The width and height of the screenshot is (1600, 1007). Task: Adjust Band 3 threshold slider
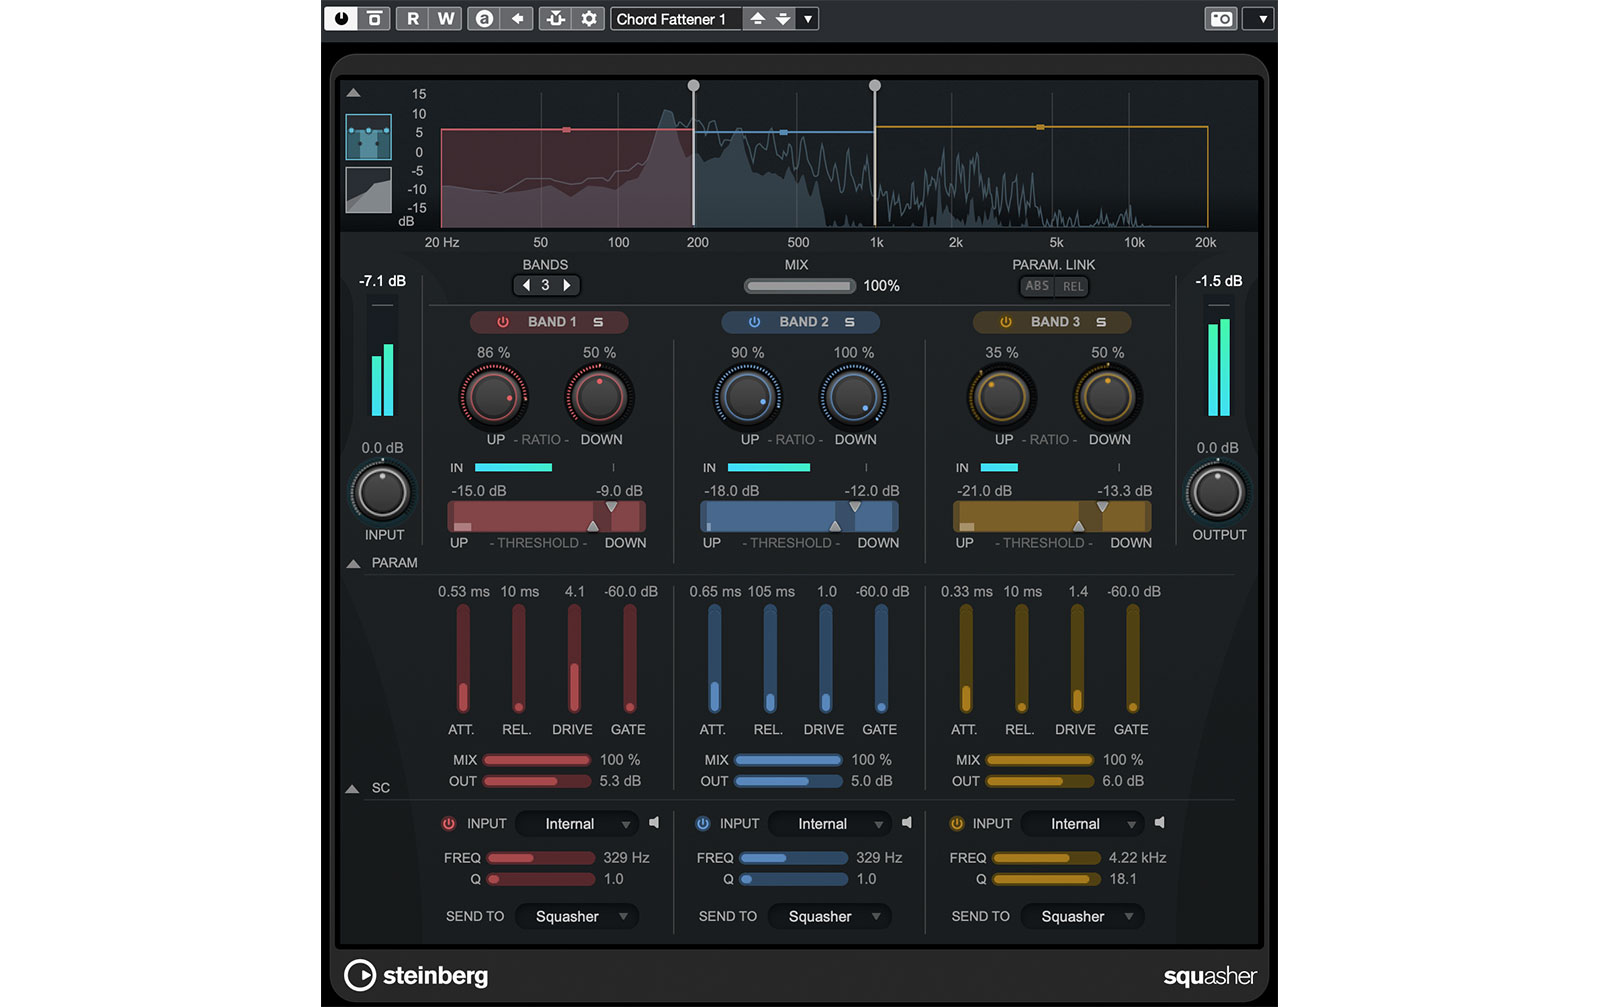1051,517
